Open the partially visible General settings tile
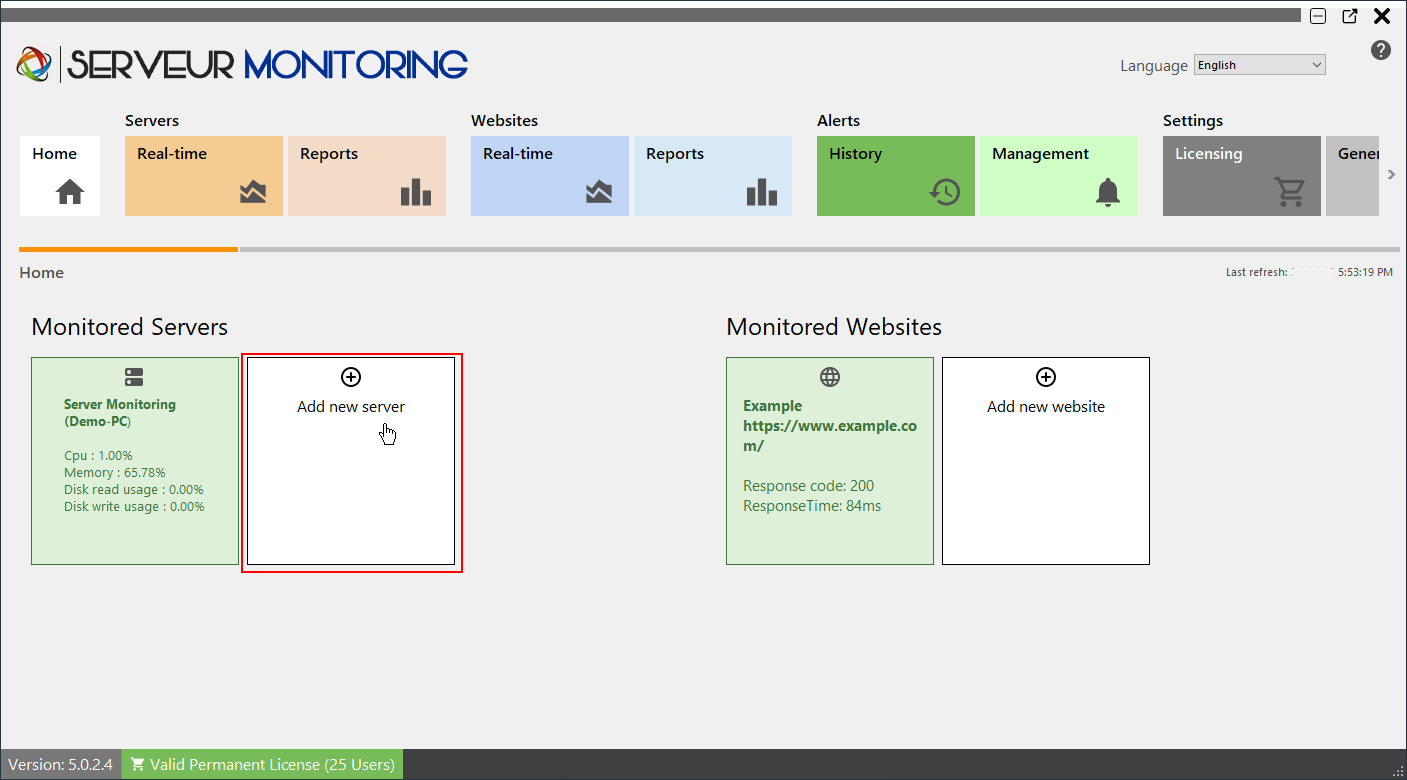Image resolution: width=1407 pixels, height=780 pixels. pyautogui.click(x=1353, y=176)
